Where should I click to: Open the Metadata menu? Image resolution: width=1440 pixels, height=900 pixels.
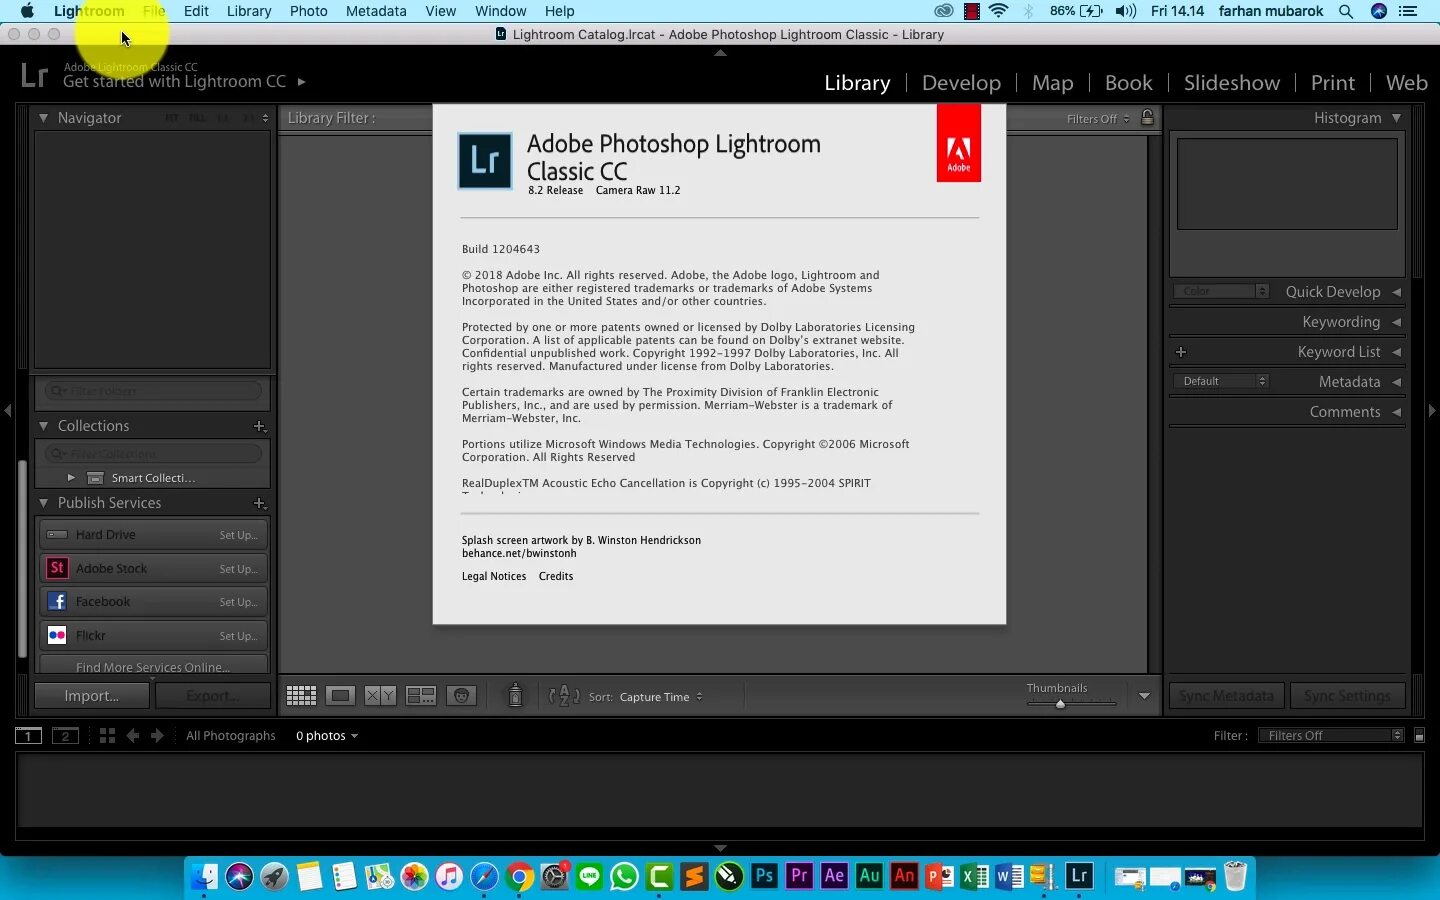376,11
